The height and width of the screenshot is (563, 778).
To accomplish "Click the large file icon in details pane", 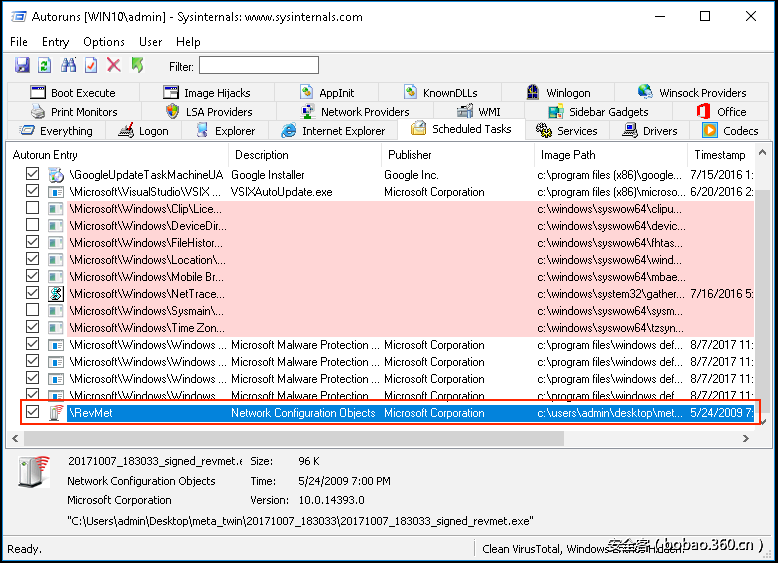I will point(34,472).
